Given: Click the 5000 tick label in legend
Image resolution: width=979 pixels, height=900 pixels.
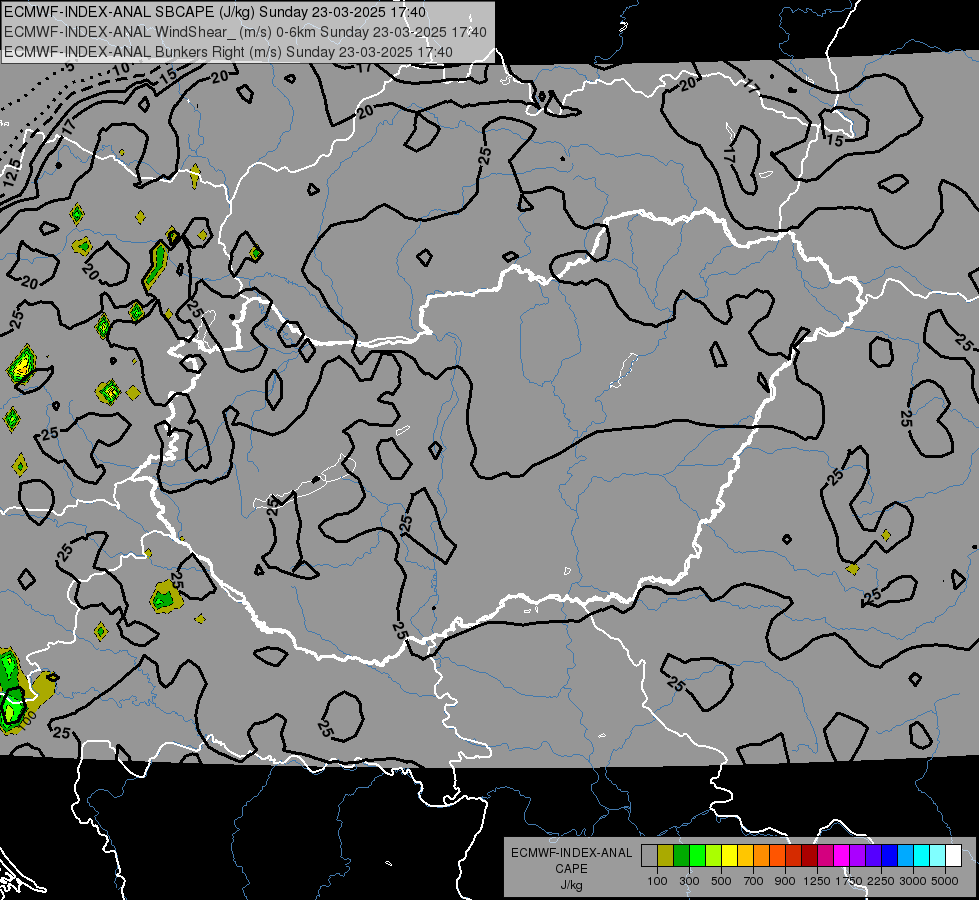Looking at the screenshot, I should coord(945,881).
